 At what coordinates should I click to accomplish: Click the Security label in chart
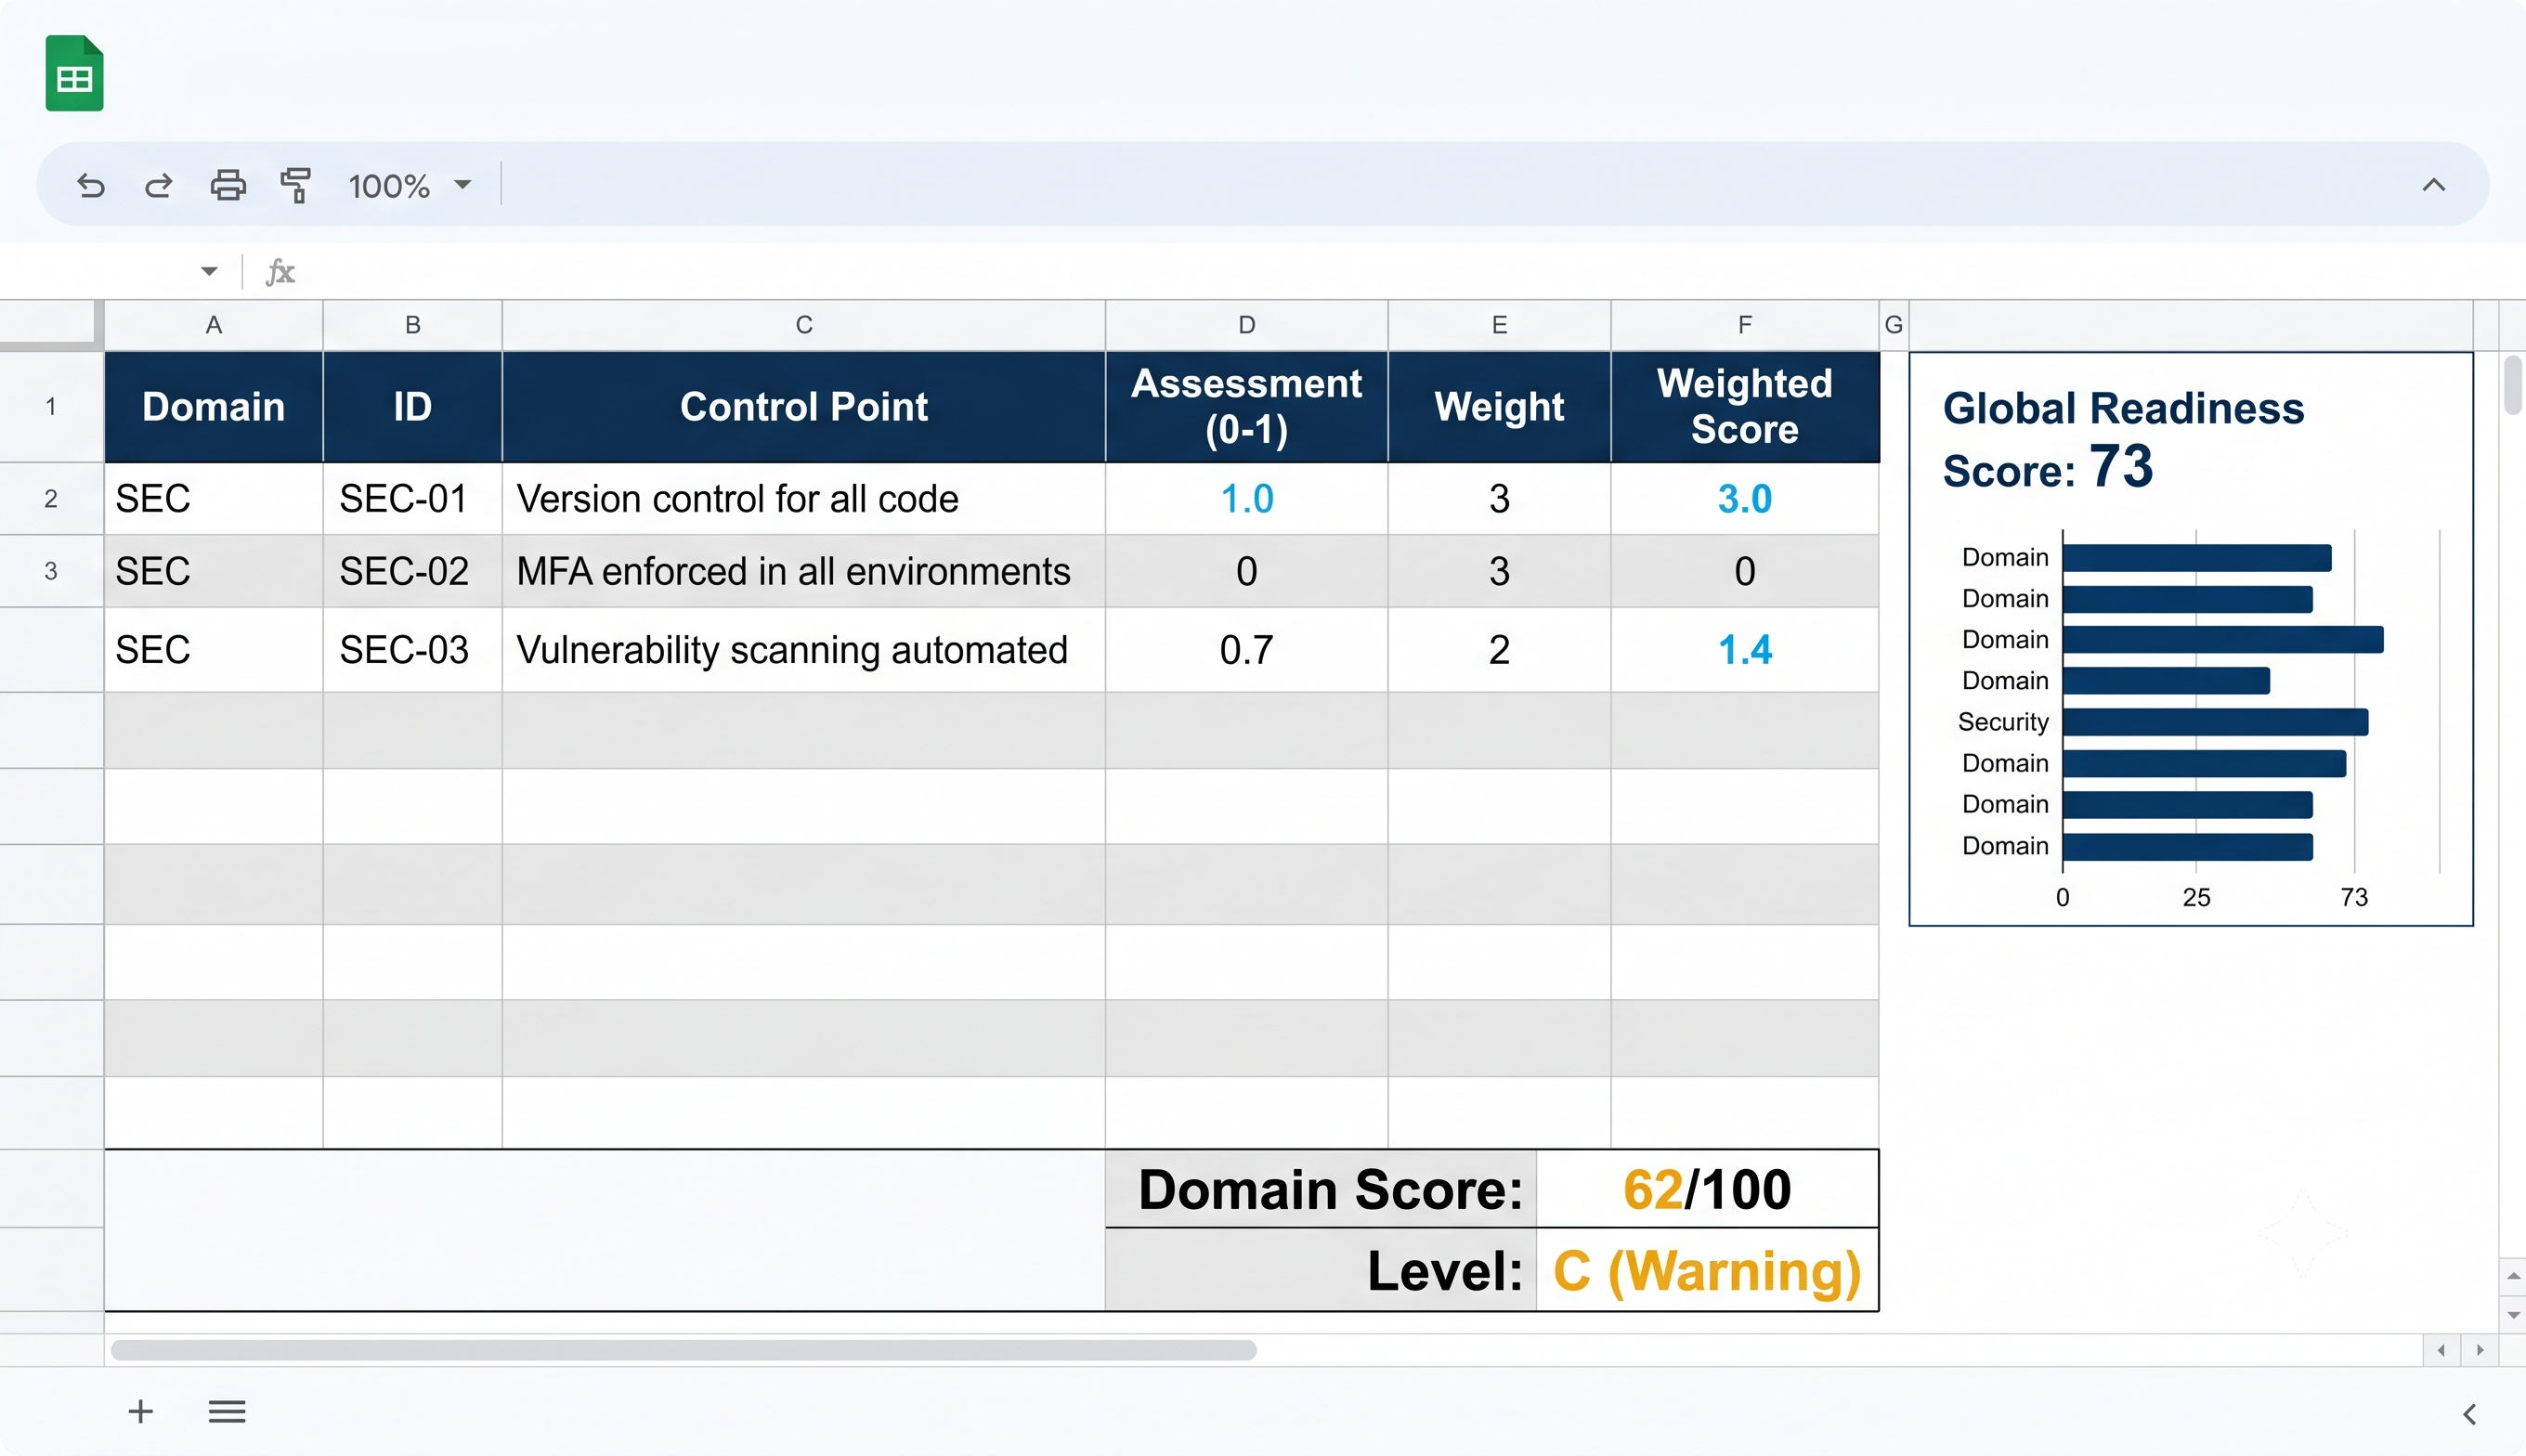click(x=2003, y=722)
